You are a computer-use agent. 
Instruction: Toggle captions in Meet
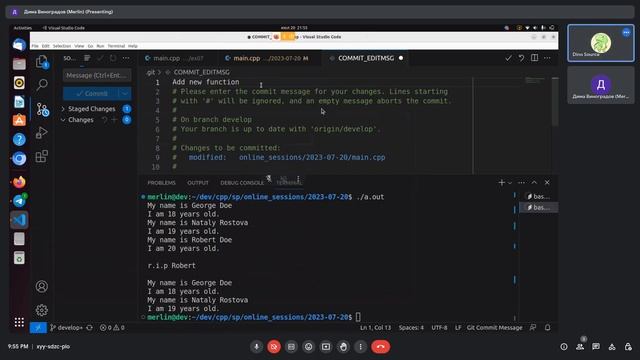(x=291, y=347)
